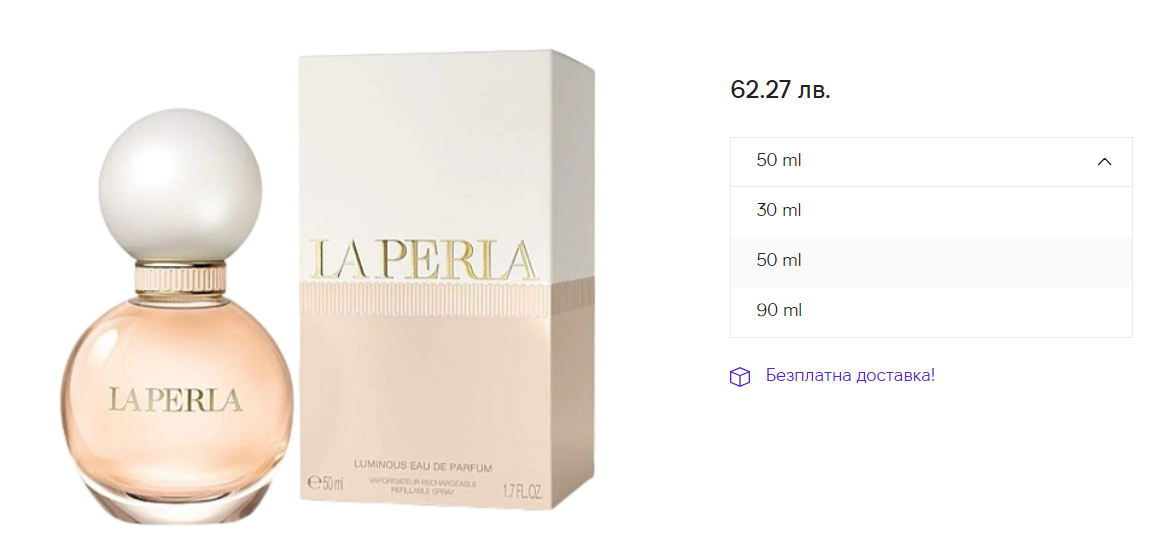Click the gold LA PERLA logo on box
1165x559 pixels.
(424, 259)
